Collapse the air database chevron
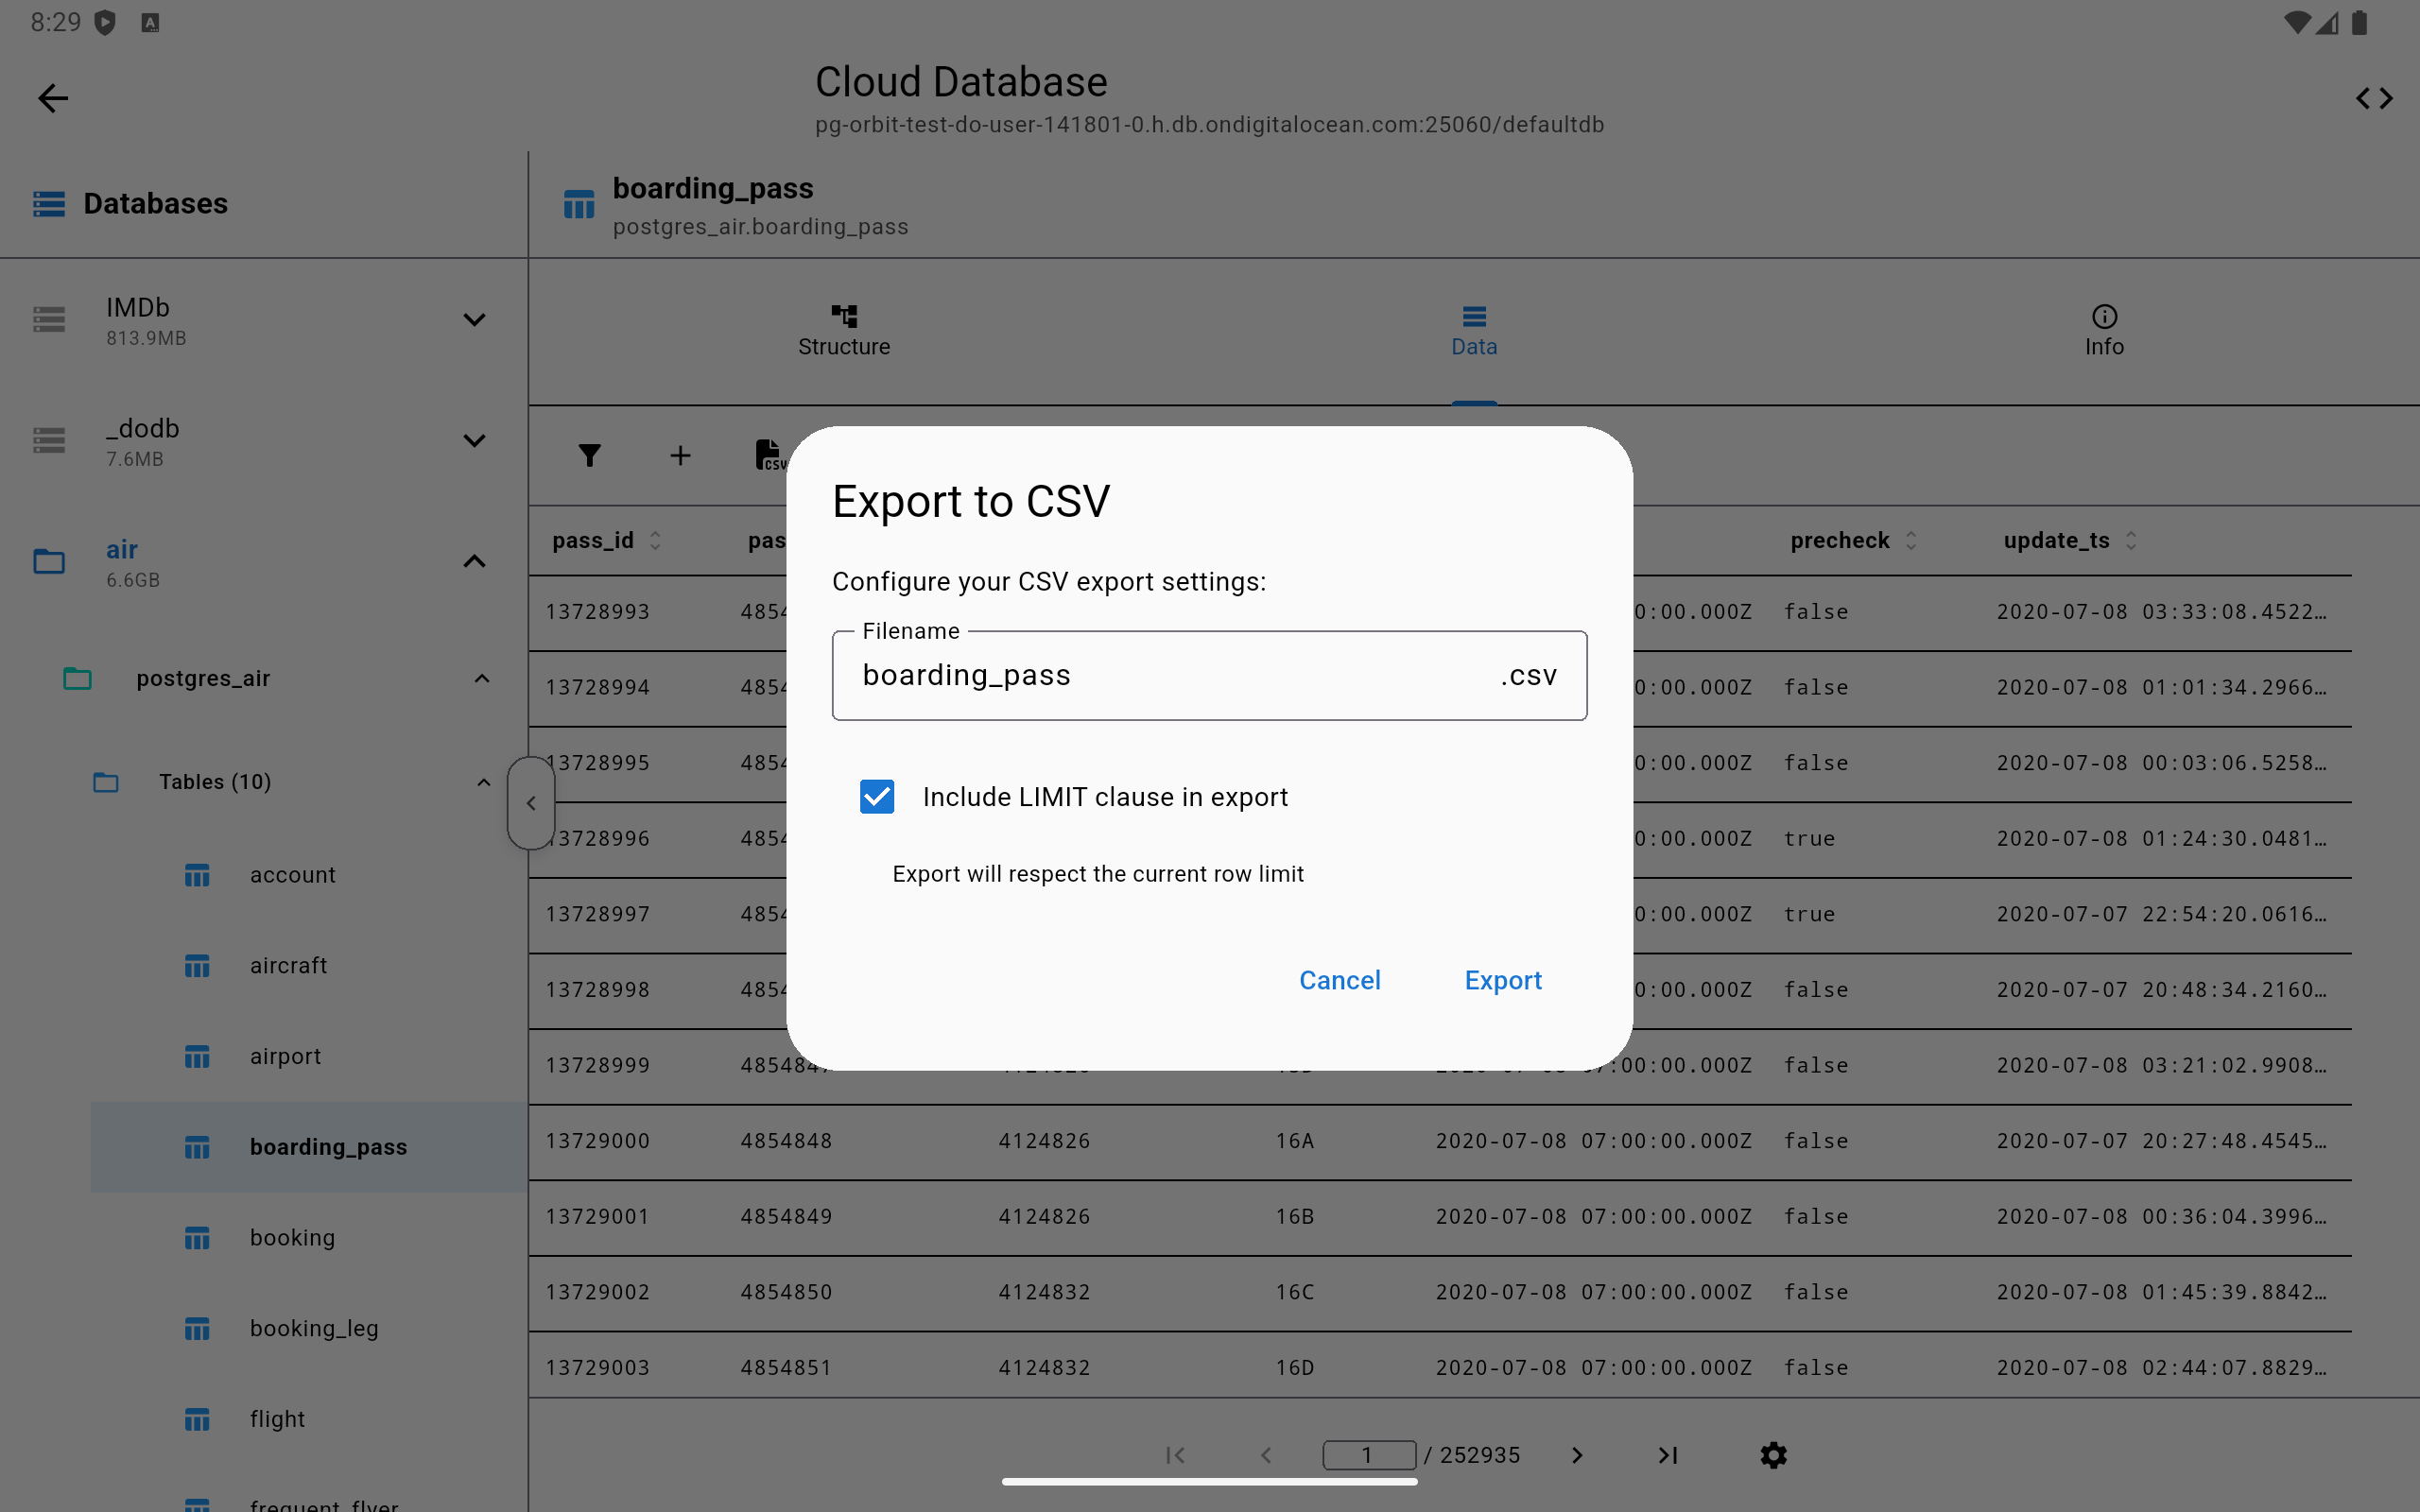 tap(474, 561)
